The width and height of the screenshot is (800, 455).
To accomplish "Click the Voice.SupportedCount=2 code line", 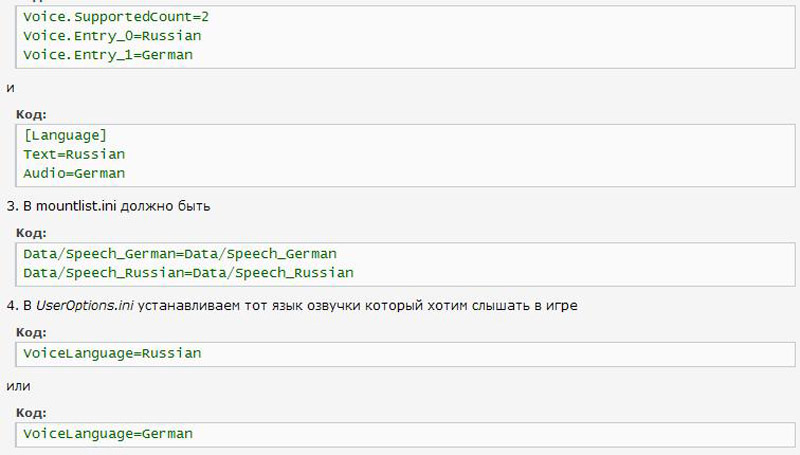I will pyautogui.click(x=116, y=17).
